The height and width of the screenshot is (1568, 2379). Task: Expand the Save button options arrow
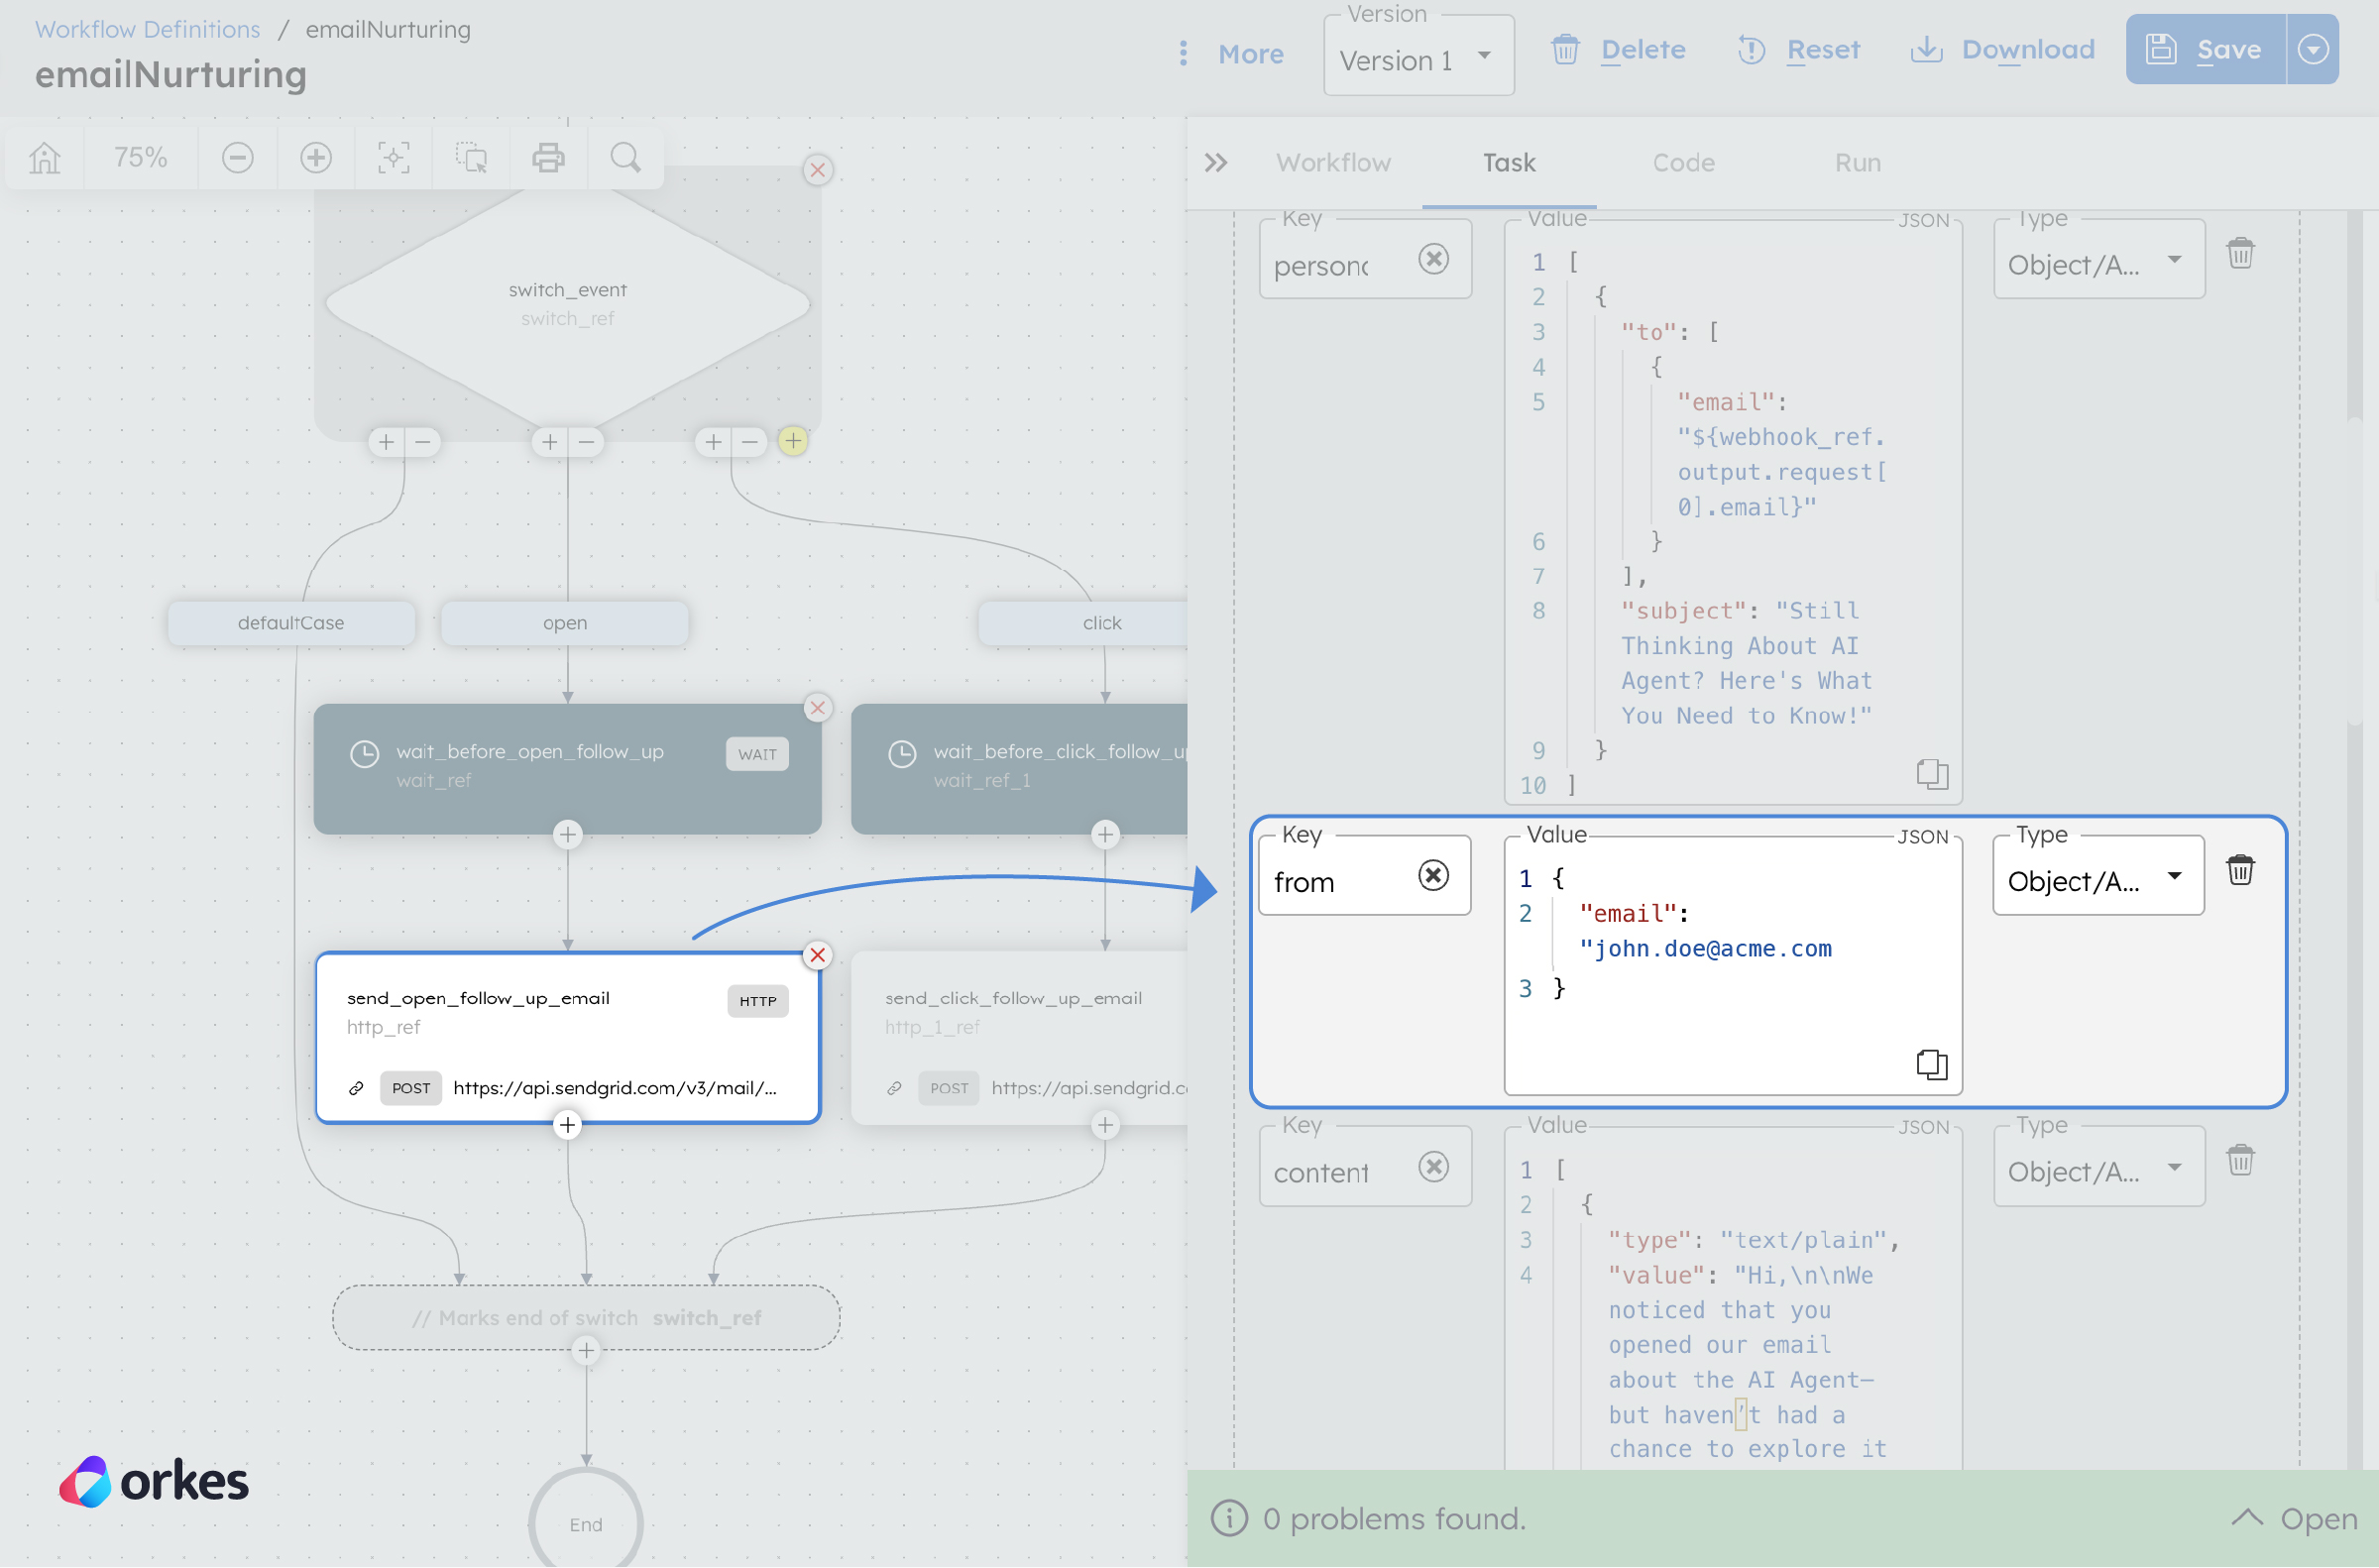[2313, 49]
